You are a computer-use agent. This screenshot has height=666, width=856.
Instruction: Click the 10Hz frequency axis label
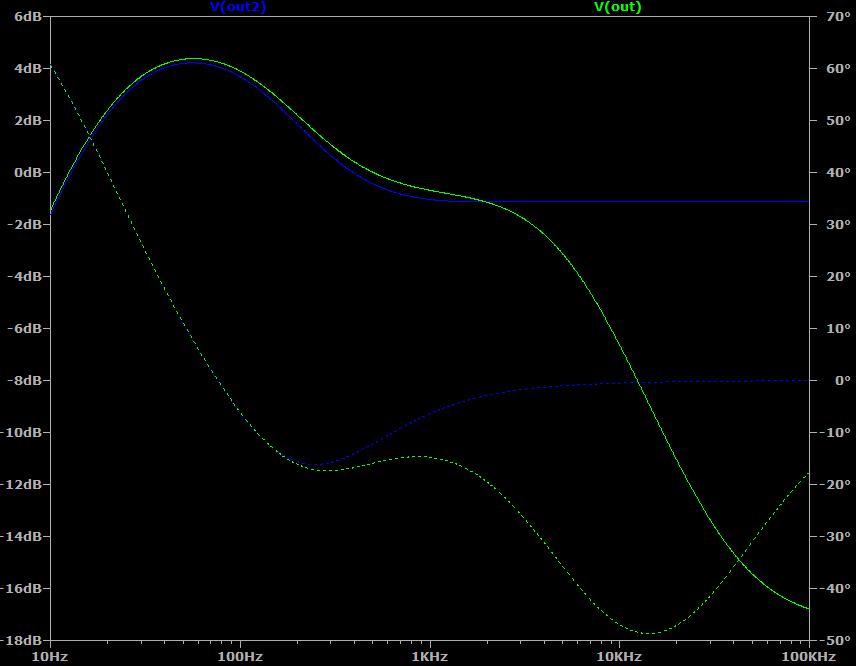tap(49, 657)
